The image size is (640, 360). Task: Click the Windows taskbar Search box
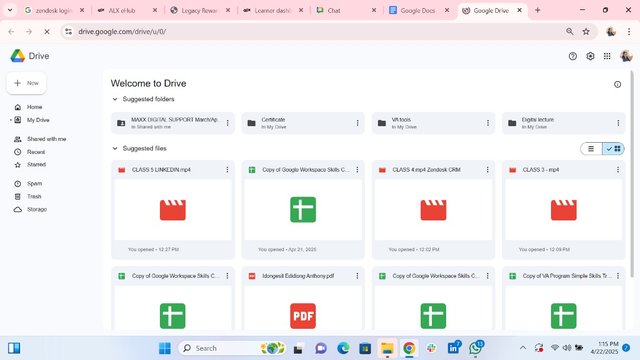coord(231,348)
